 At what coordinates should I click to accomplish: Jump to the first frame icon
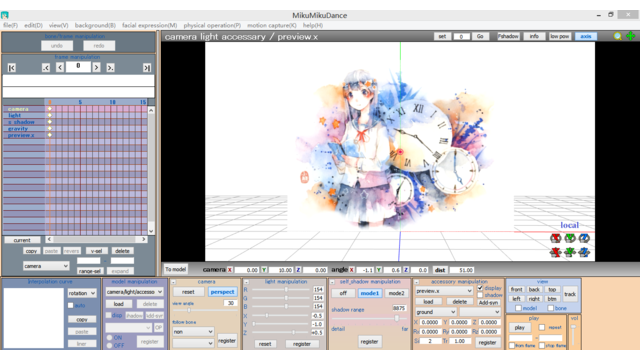coord(12,68)
